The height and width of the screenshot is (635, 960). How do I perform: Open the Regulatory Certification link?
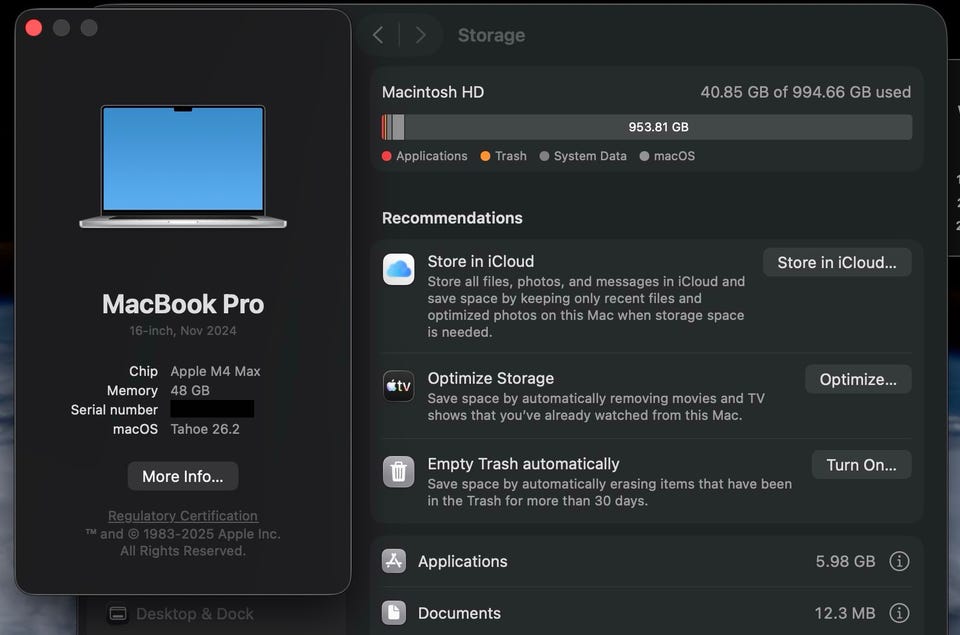click(x=182, y=516)
